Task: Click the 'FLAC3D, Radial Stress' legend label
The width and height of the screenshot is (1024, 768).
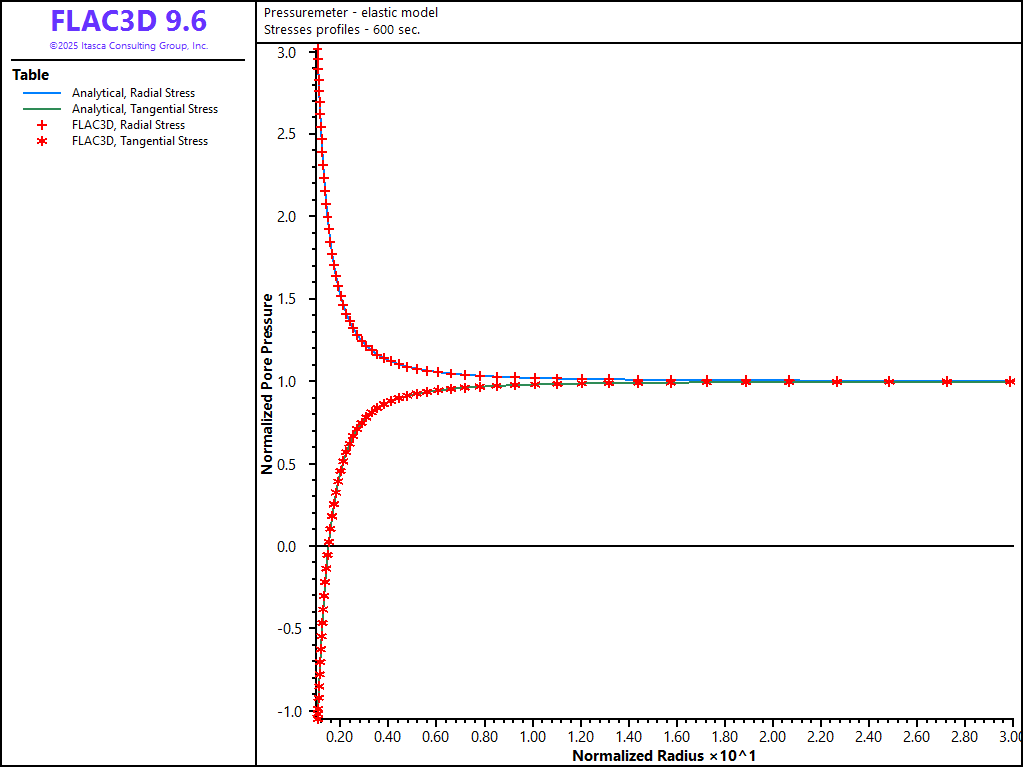Action: [128, 125]
